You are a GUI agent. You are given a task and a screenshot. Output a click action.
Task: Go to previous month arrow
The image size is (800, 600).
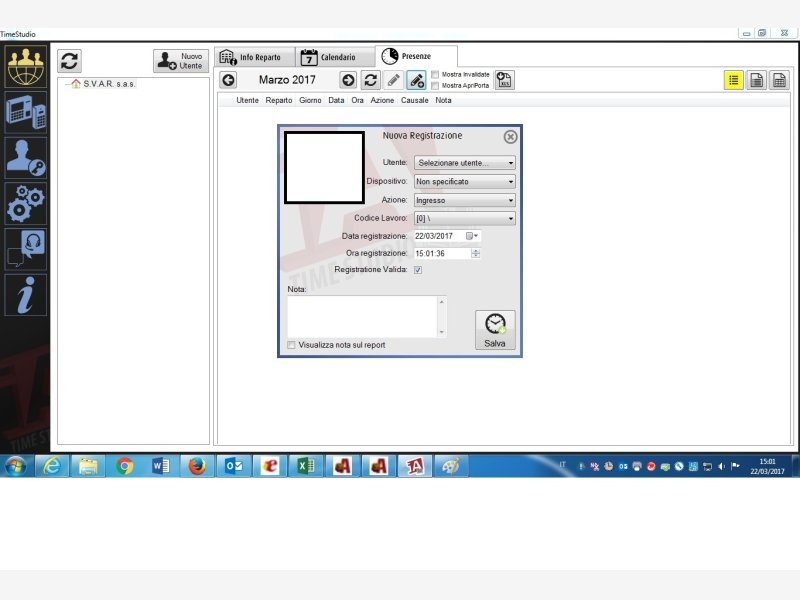coord(229,80)
